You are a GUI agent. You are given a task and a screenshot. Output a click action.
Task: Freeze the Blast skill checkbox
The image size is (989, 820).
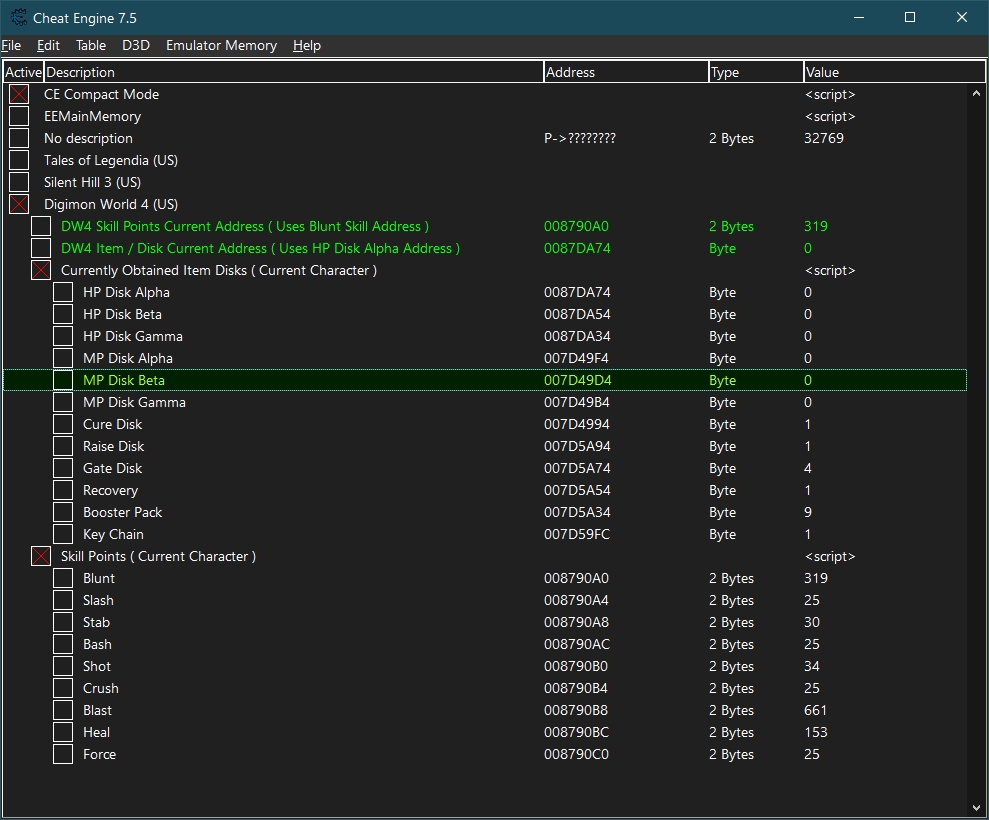pos(63,710)
